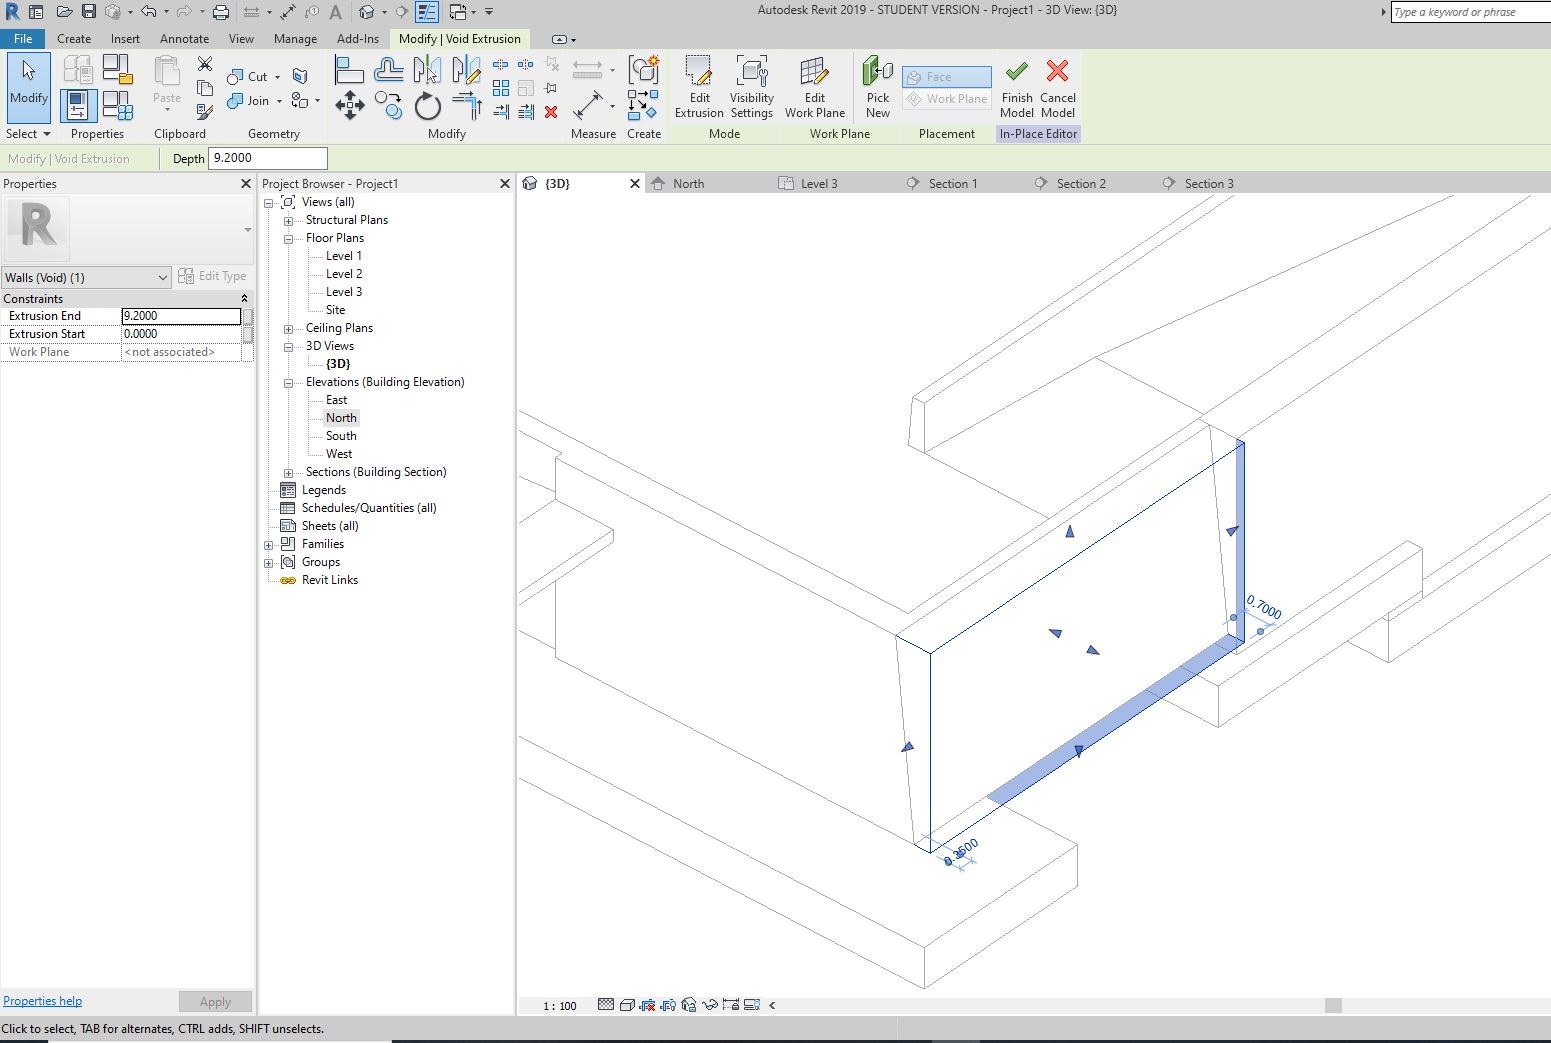Activate the Rotate tool
Image resolution: width=1551 pixels, height=1043 pixels.
427,105
